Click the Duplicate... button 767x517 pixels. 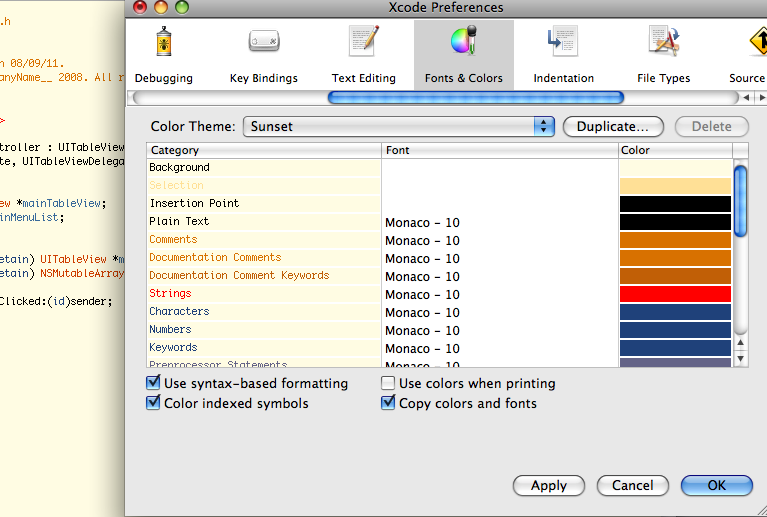coord(613,127)
